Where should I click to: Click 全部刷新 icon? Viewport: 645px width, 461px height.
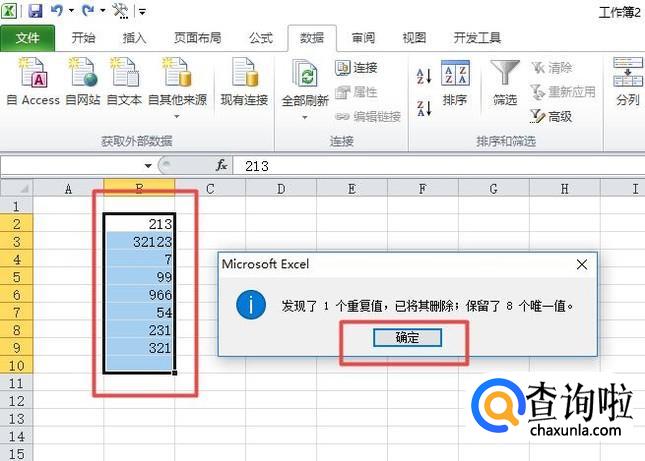pos(305,74)
